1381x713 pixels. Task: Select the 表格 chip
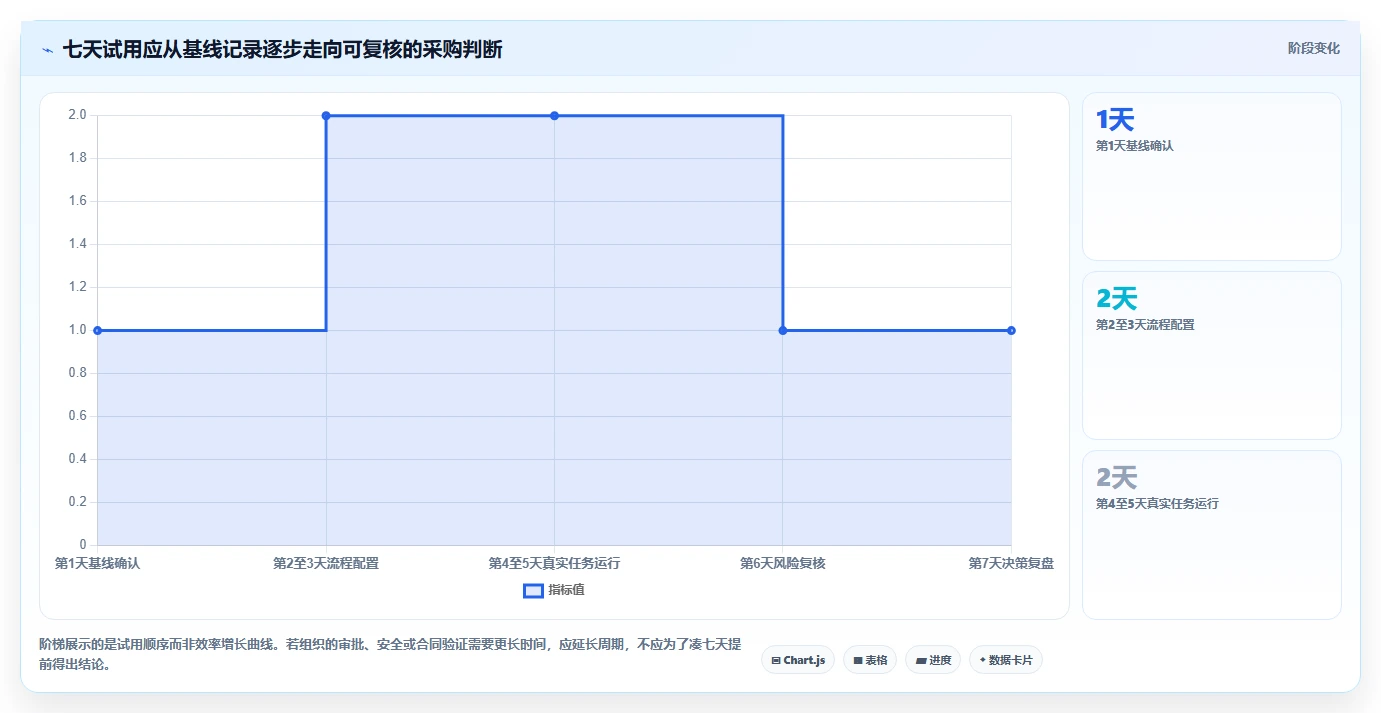tap(870, 660)
